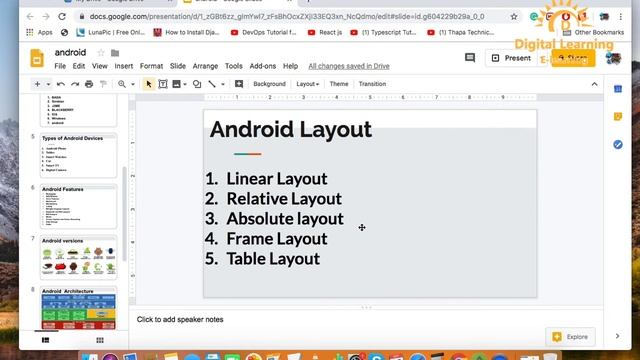Collapse the toolbar with the up chevron
Image resolution: width=640 pixels, height=360 pixels.
pyautogui.click(x=594, y=84)
